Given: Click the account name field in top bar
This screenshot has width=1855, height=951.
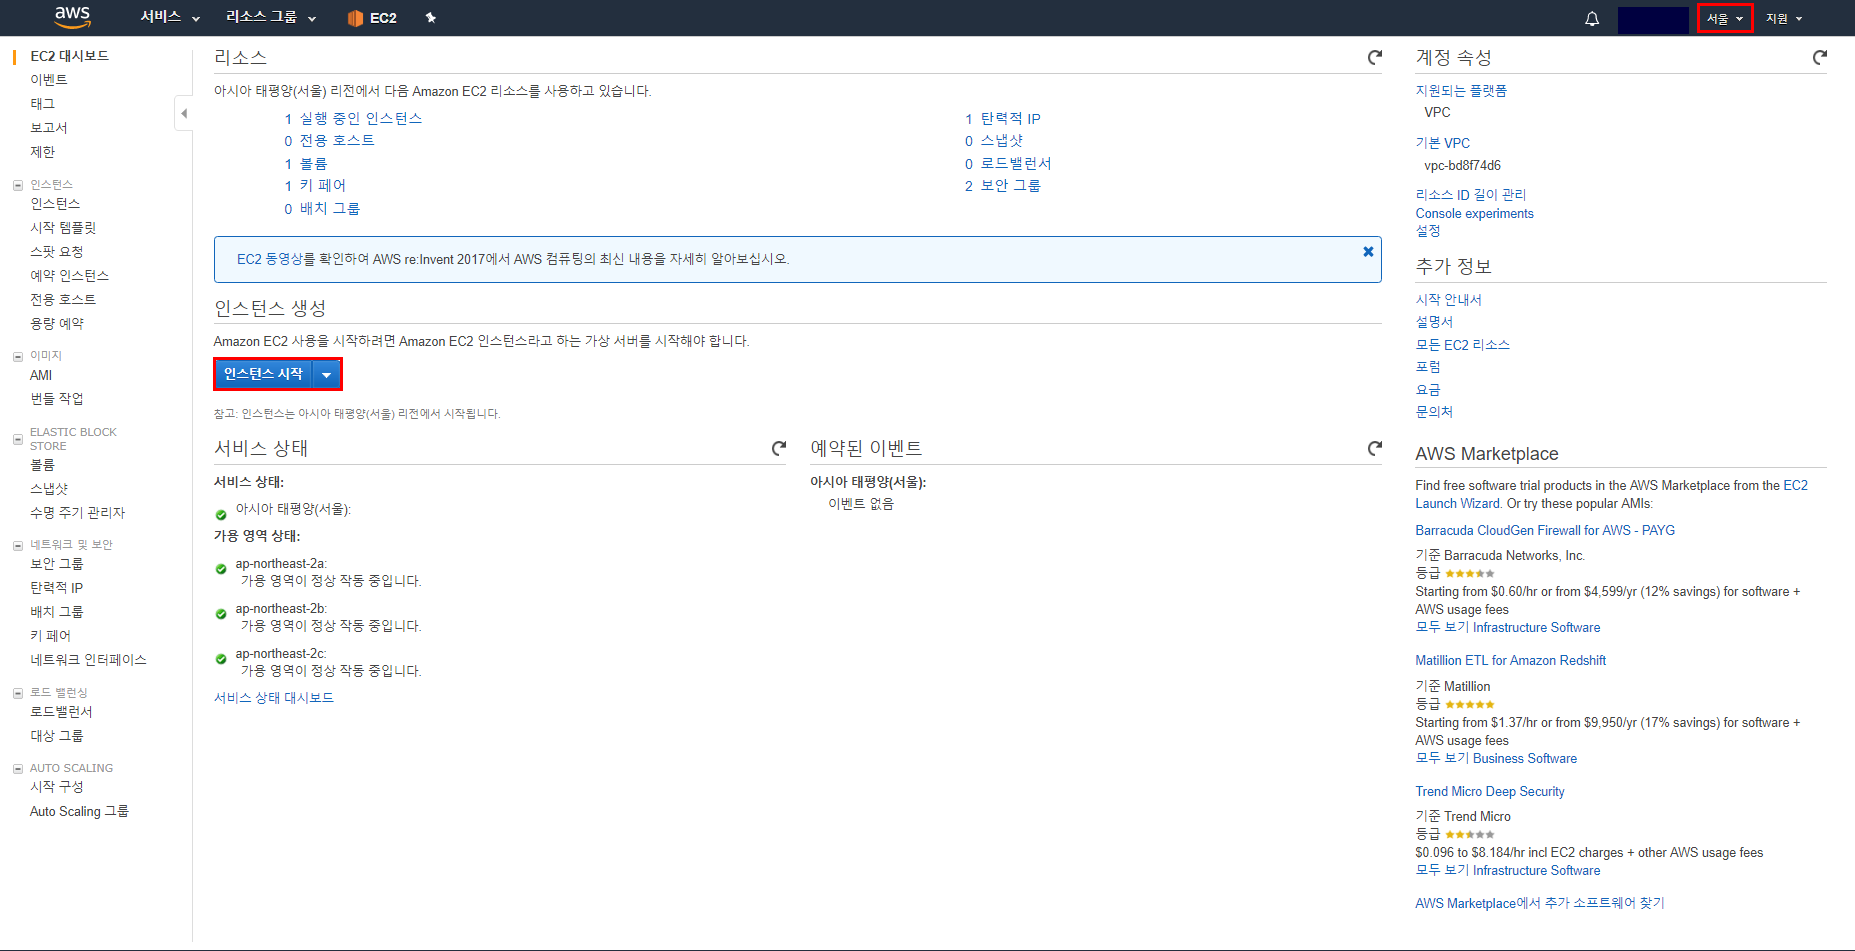Looking at the screenshot, I should pyautogui.click(x=1653, y=19).
